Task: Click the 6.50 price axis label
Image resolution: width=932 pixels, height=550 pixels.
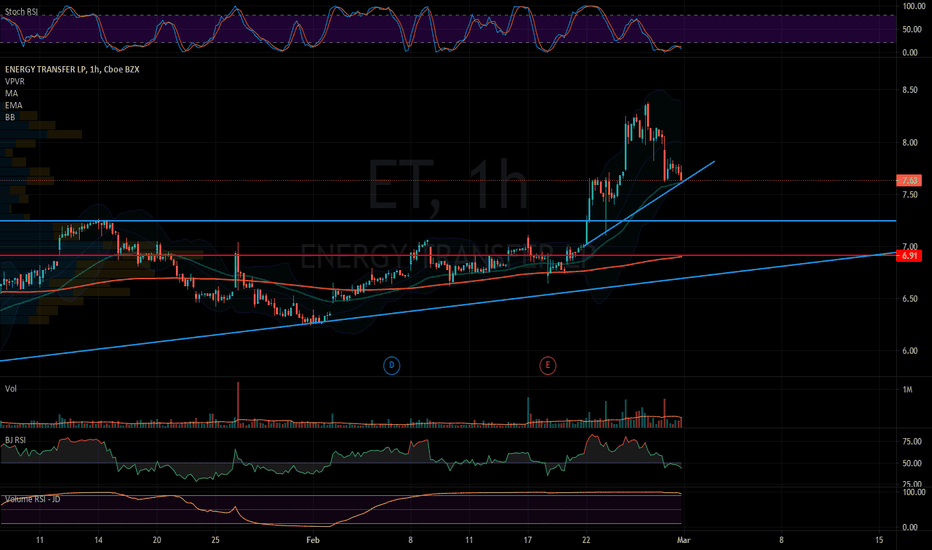Action: pyautogui.click(x=910, y=298)
